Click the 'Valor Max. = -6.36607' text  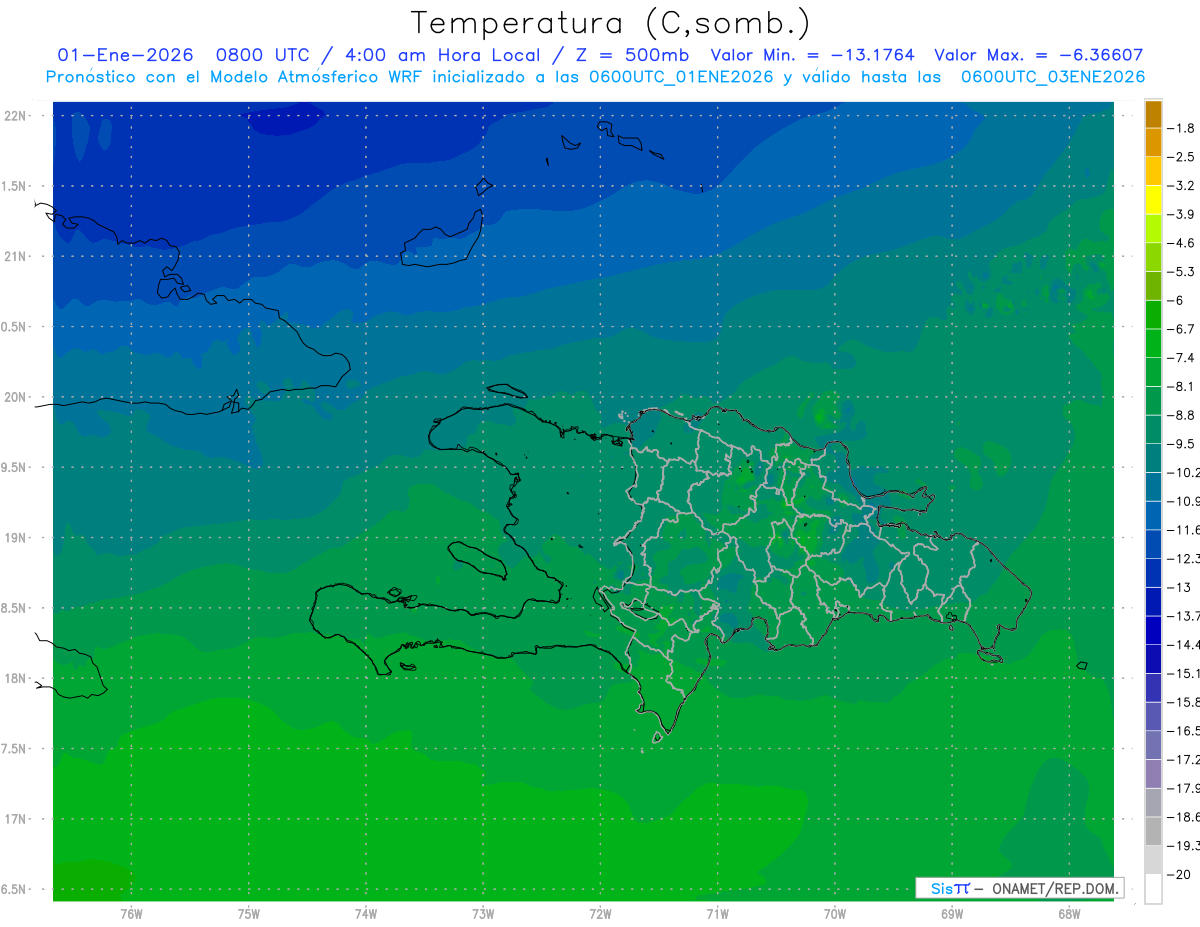coord(1039,56)
